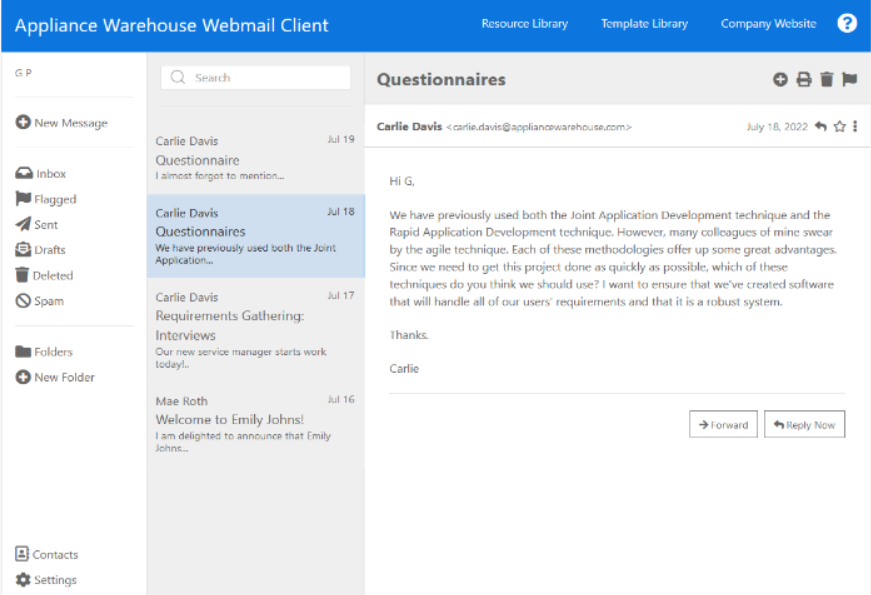
Task: Delete the email with header trash icon
Action: pos(827,79)
